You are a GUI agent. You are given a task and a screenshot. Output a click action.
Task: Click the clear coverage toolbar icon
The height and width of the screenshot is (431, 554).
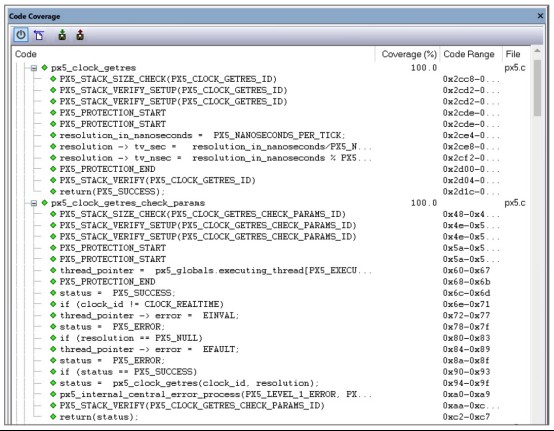[x=39, y=35]
